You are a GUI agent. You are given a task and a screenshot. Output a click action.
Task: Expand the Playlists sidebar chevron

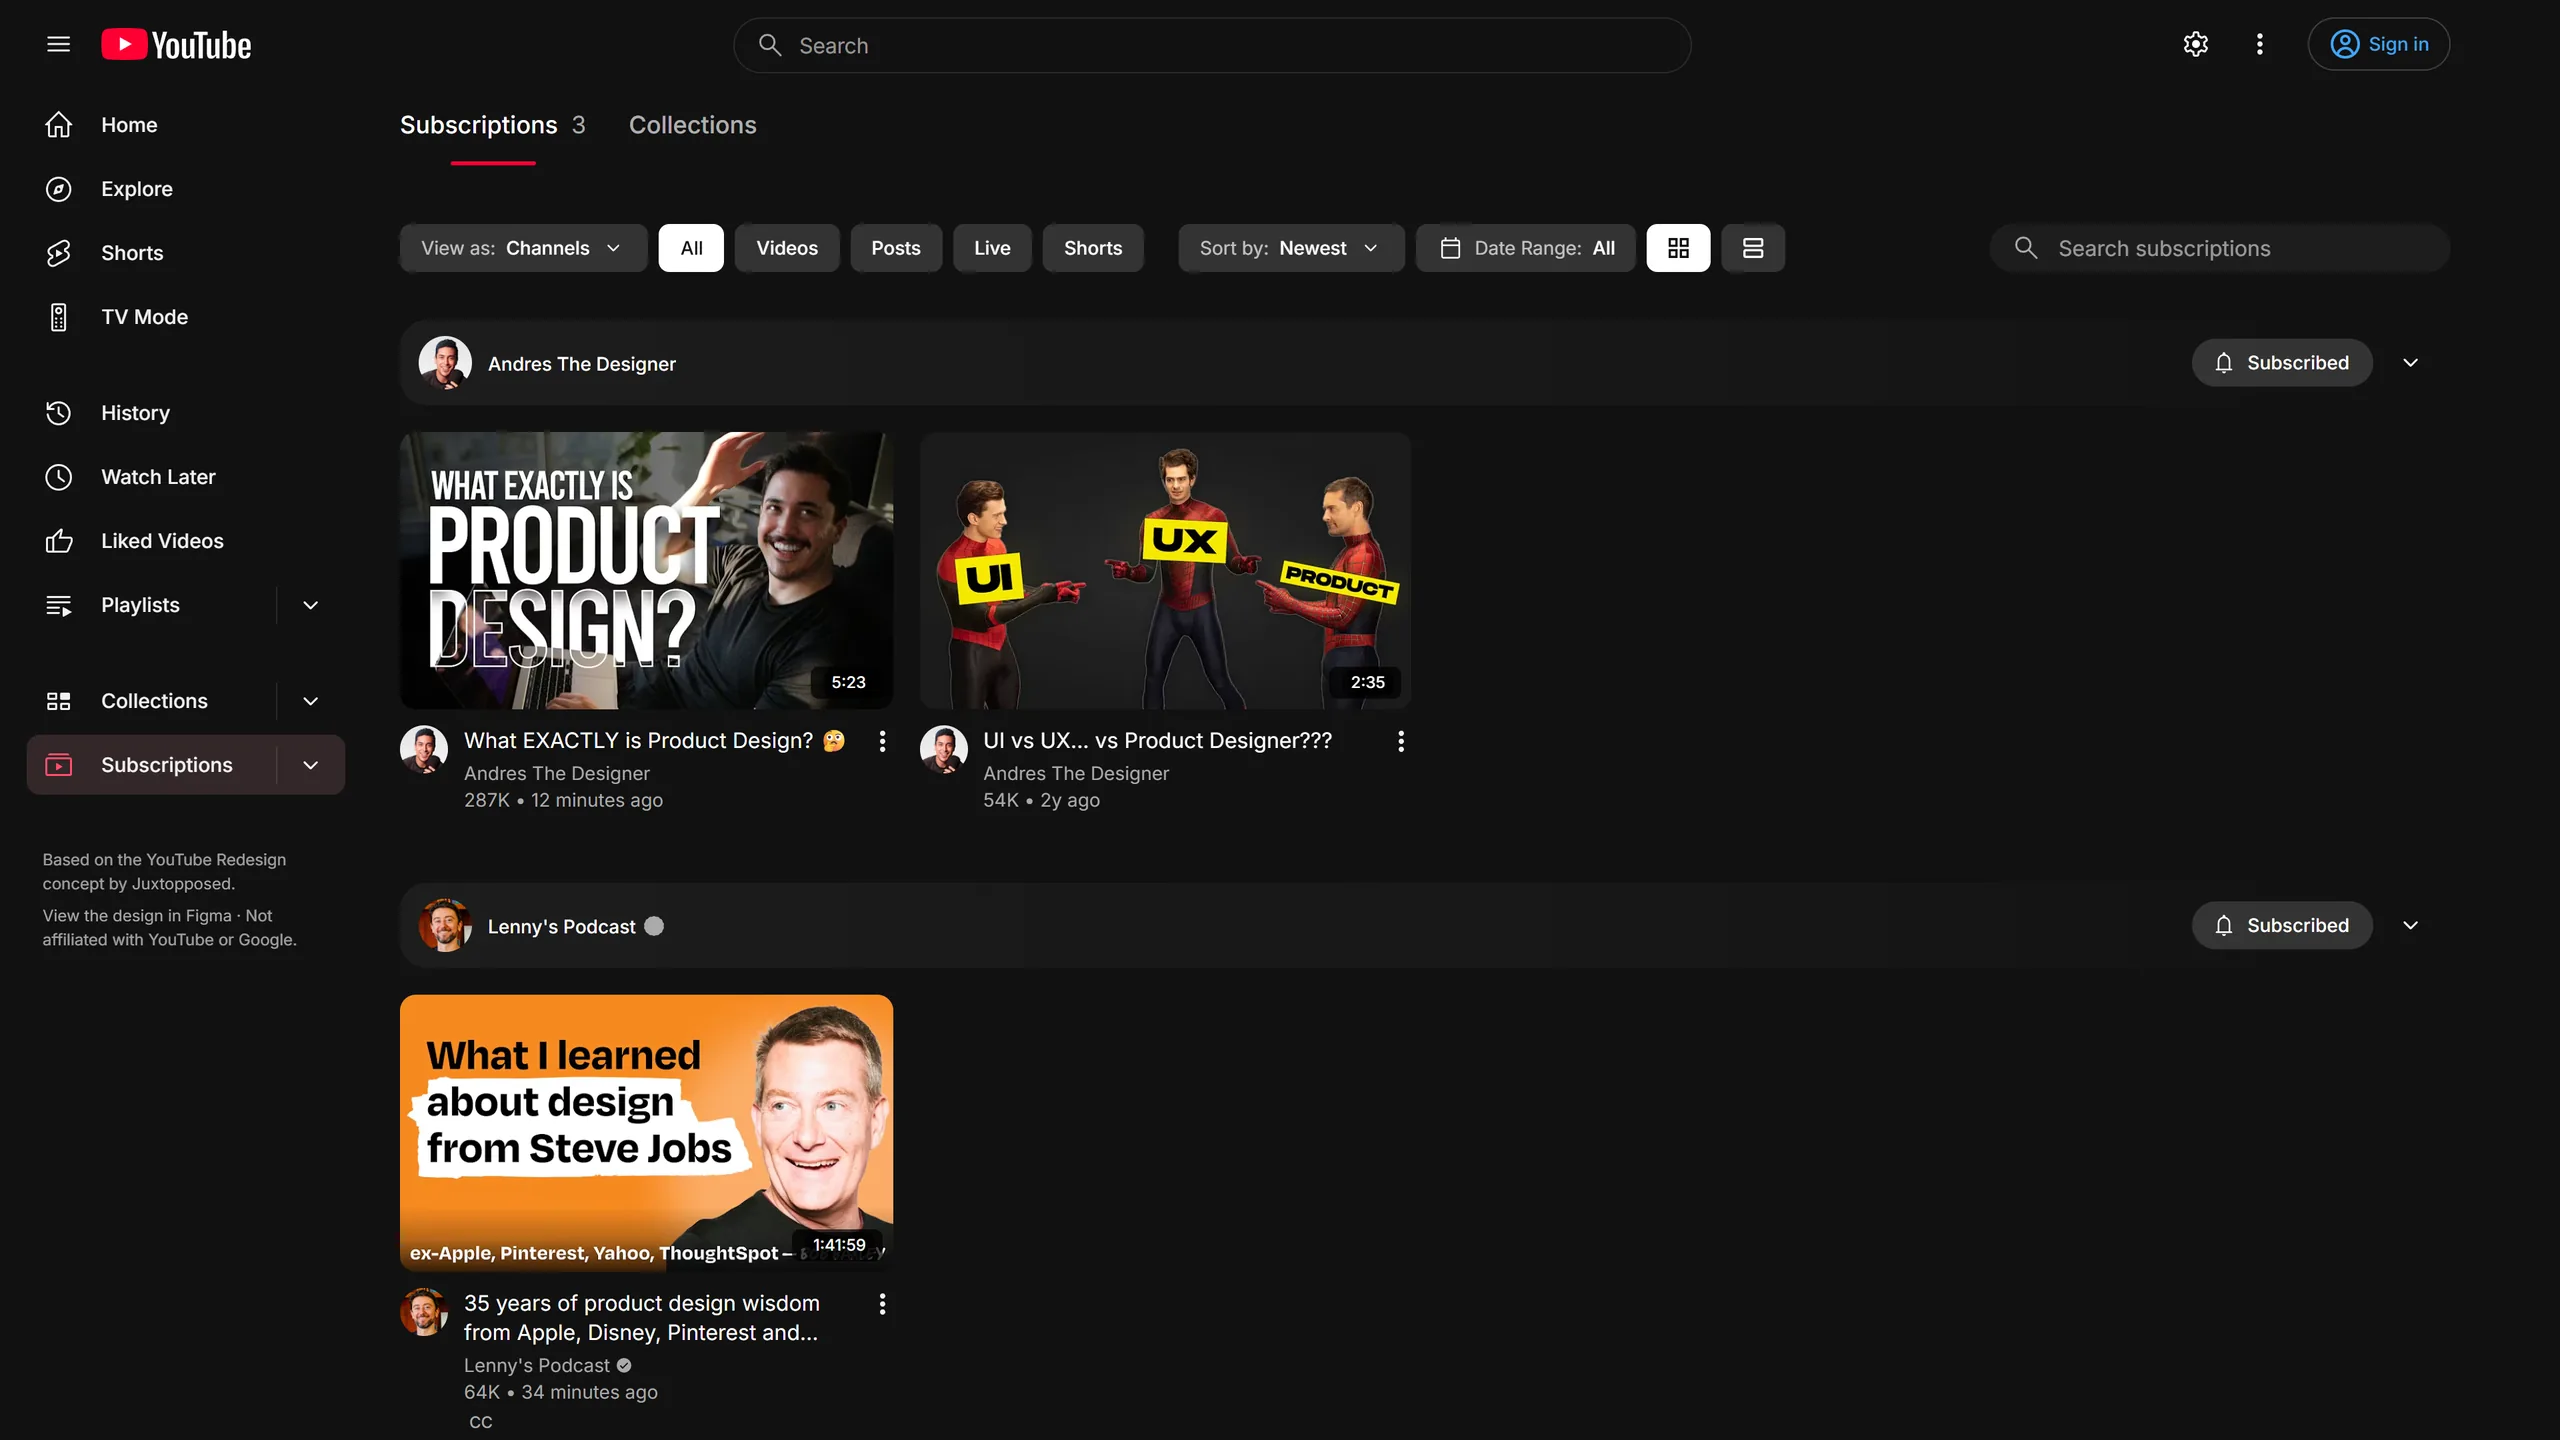pyautogui.click(x=311, y=605)
